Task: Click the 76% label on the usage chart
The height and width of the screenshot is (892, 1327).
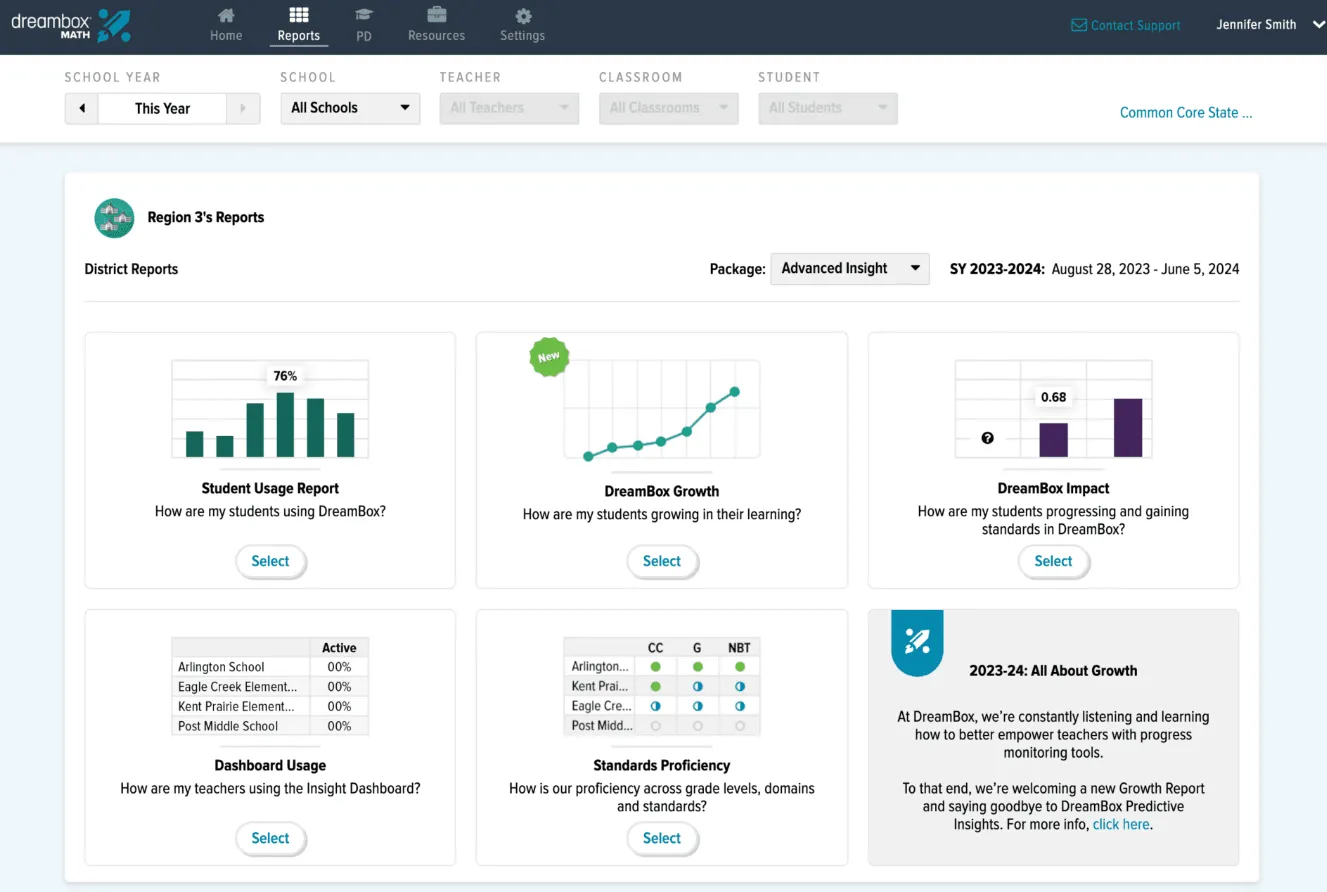Action: pyautogui.click(x=285, y=376)
